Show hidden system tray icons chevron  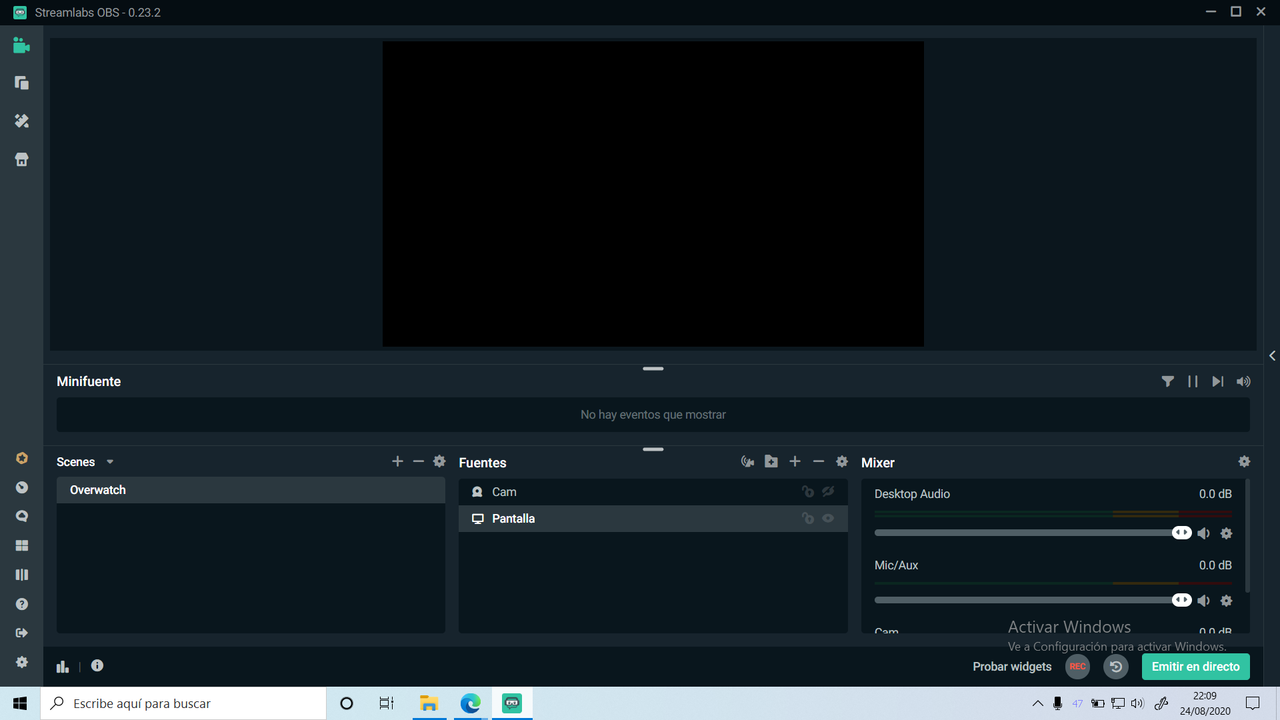point(1036,703)
